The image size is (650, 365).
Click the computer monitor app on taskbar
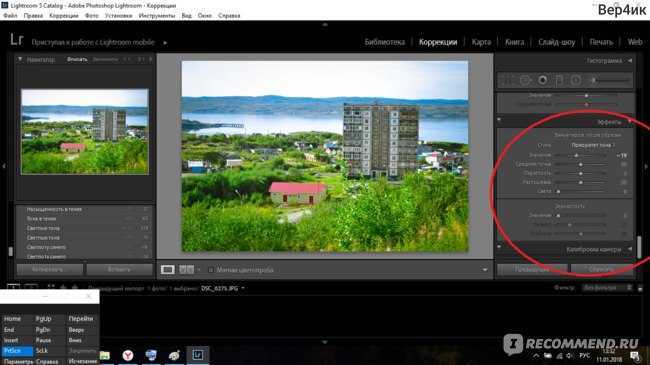(x=151, y=355)
